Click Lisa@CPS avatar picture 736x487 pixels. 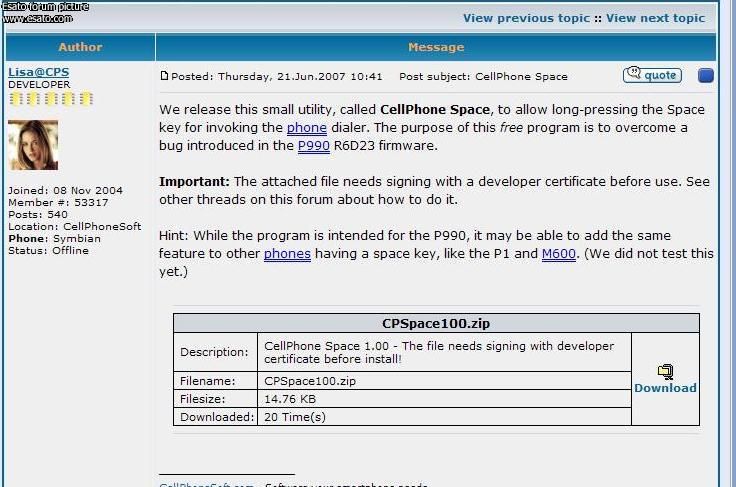[33, 145]
